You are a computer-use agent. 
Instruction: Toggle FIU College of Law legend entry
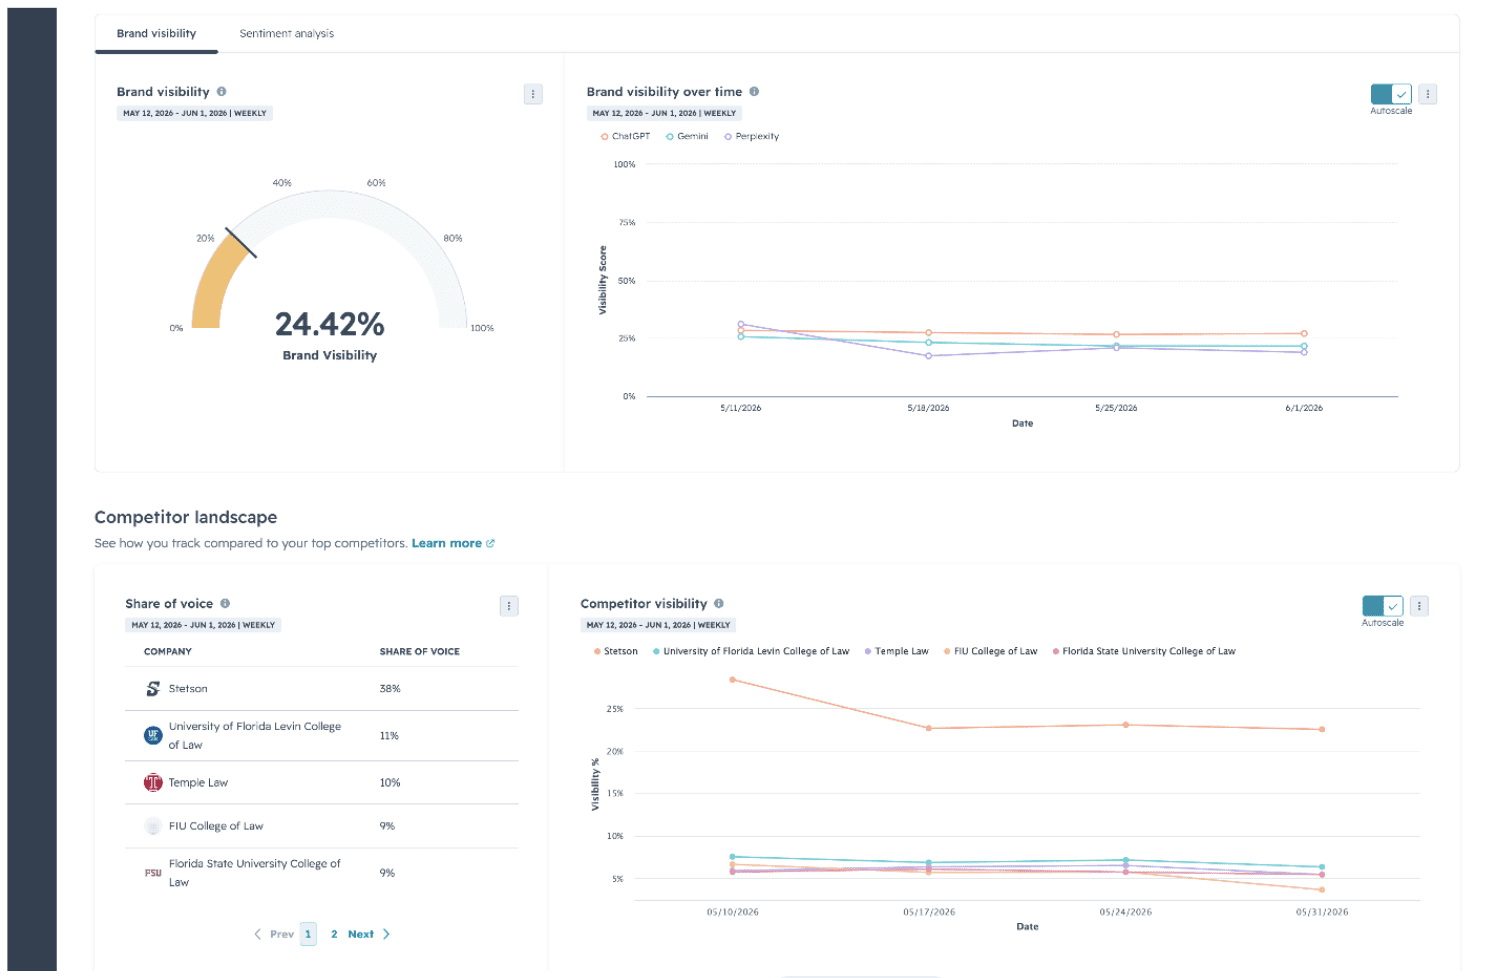990,651
